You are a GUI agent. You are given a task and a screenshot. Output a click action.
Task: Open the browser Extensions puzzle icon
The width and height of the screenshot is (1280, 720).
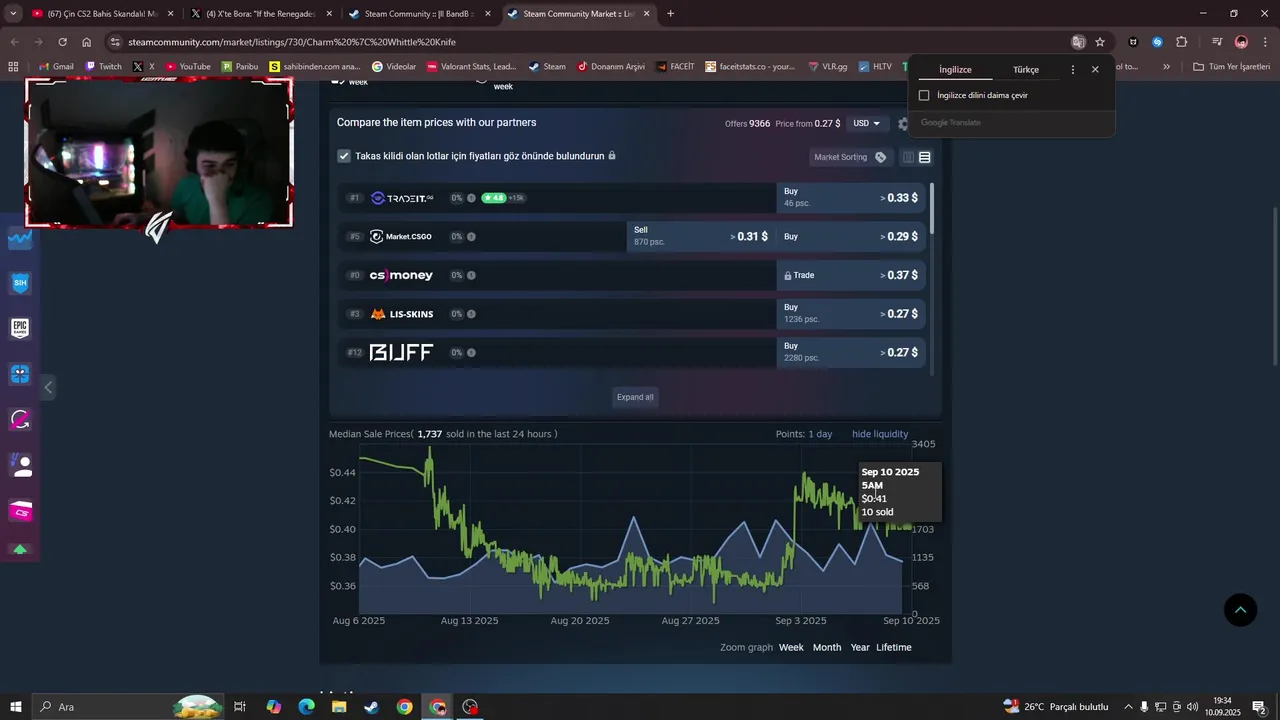point(1181,42)
